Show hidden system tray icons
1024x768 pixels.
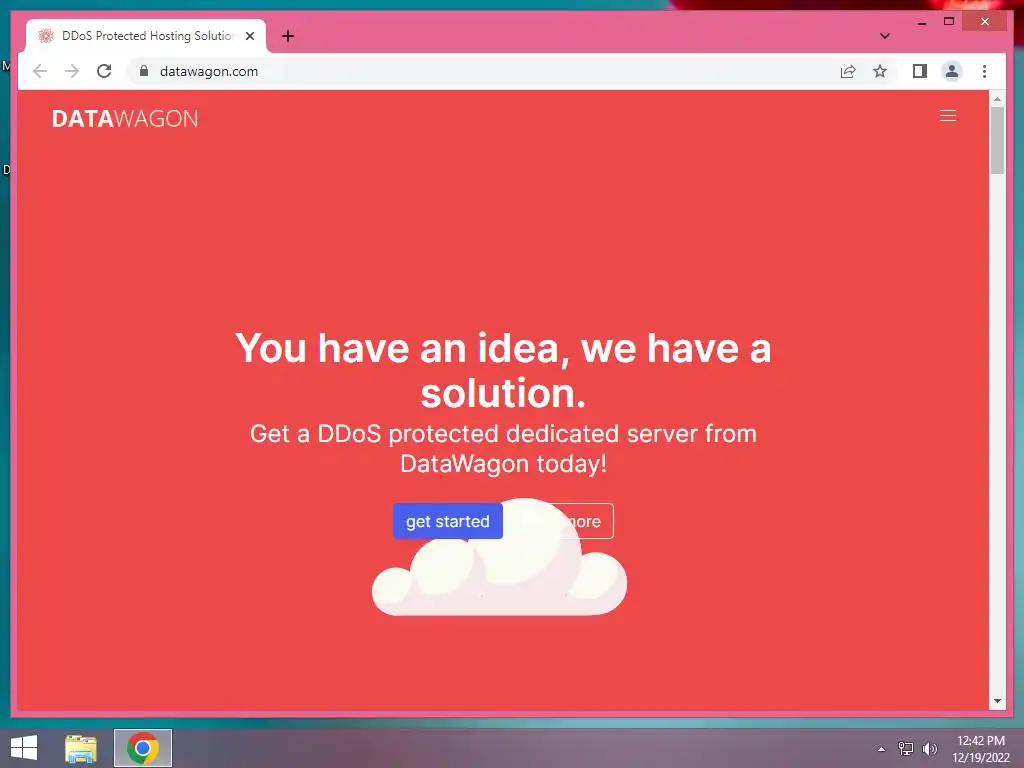(x=882, y=749)
